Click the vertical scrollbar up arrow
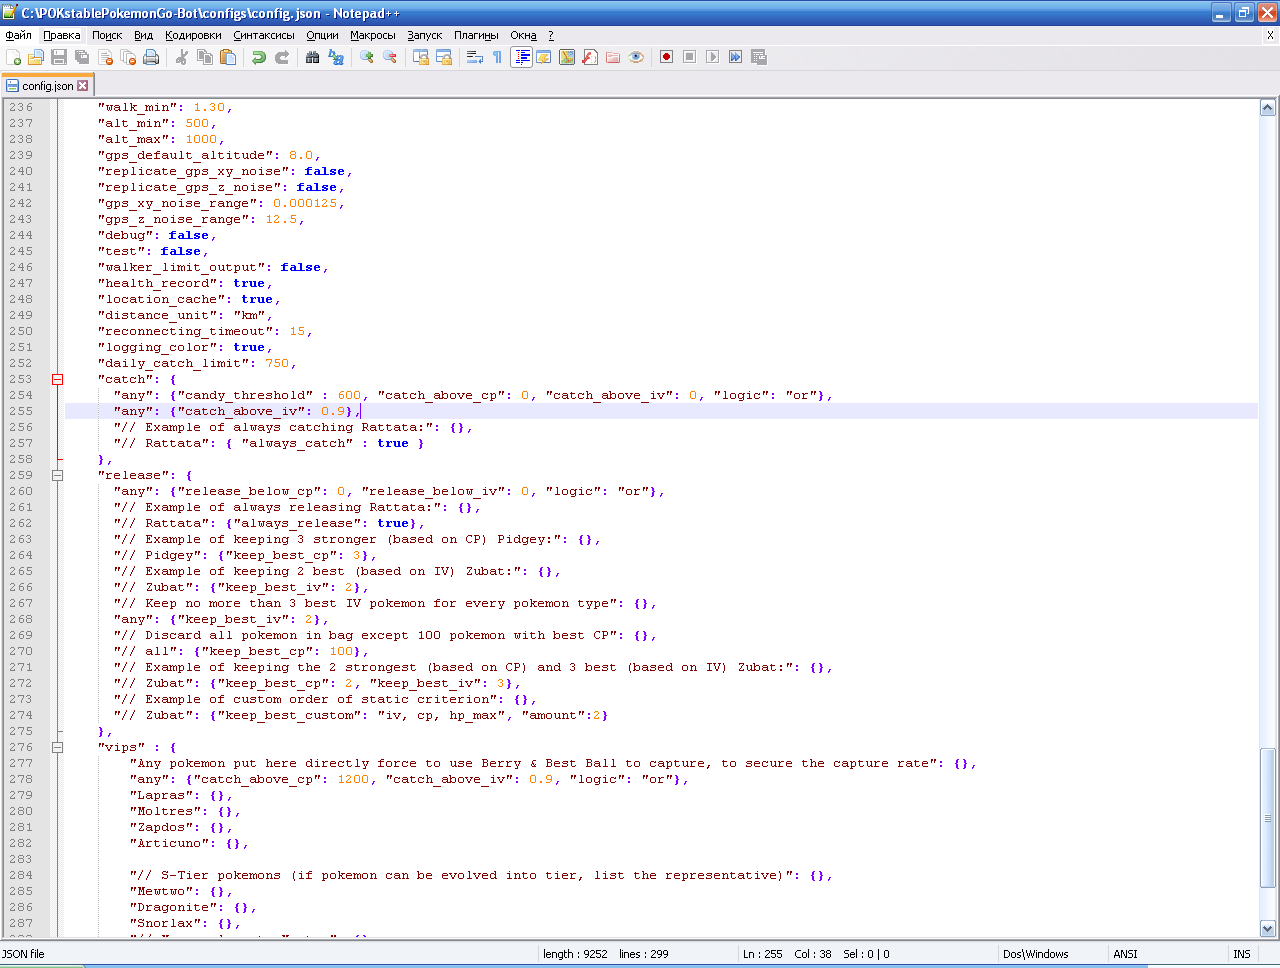This screenshot has width=1280, height=968. point(1267,108)
